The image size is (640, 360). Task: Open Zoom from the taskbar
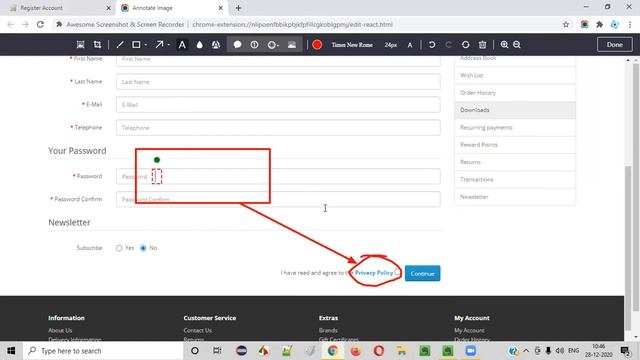click(471, 351)
